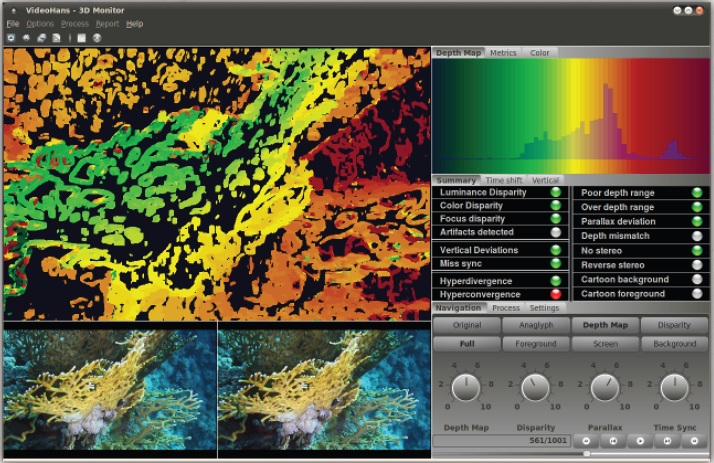
Task: Click the white square stop toolbar icon
Action: 82,38
